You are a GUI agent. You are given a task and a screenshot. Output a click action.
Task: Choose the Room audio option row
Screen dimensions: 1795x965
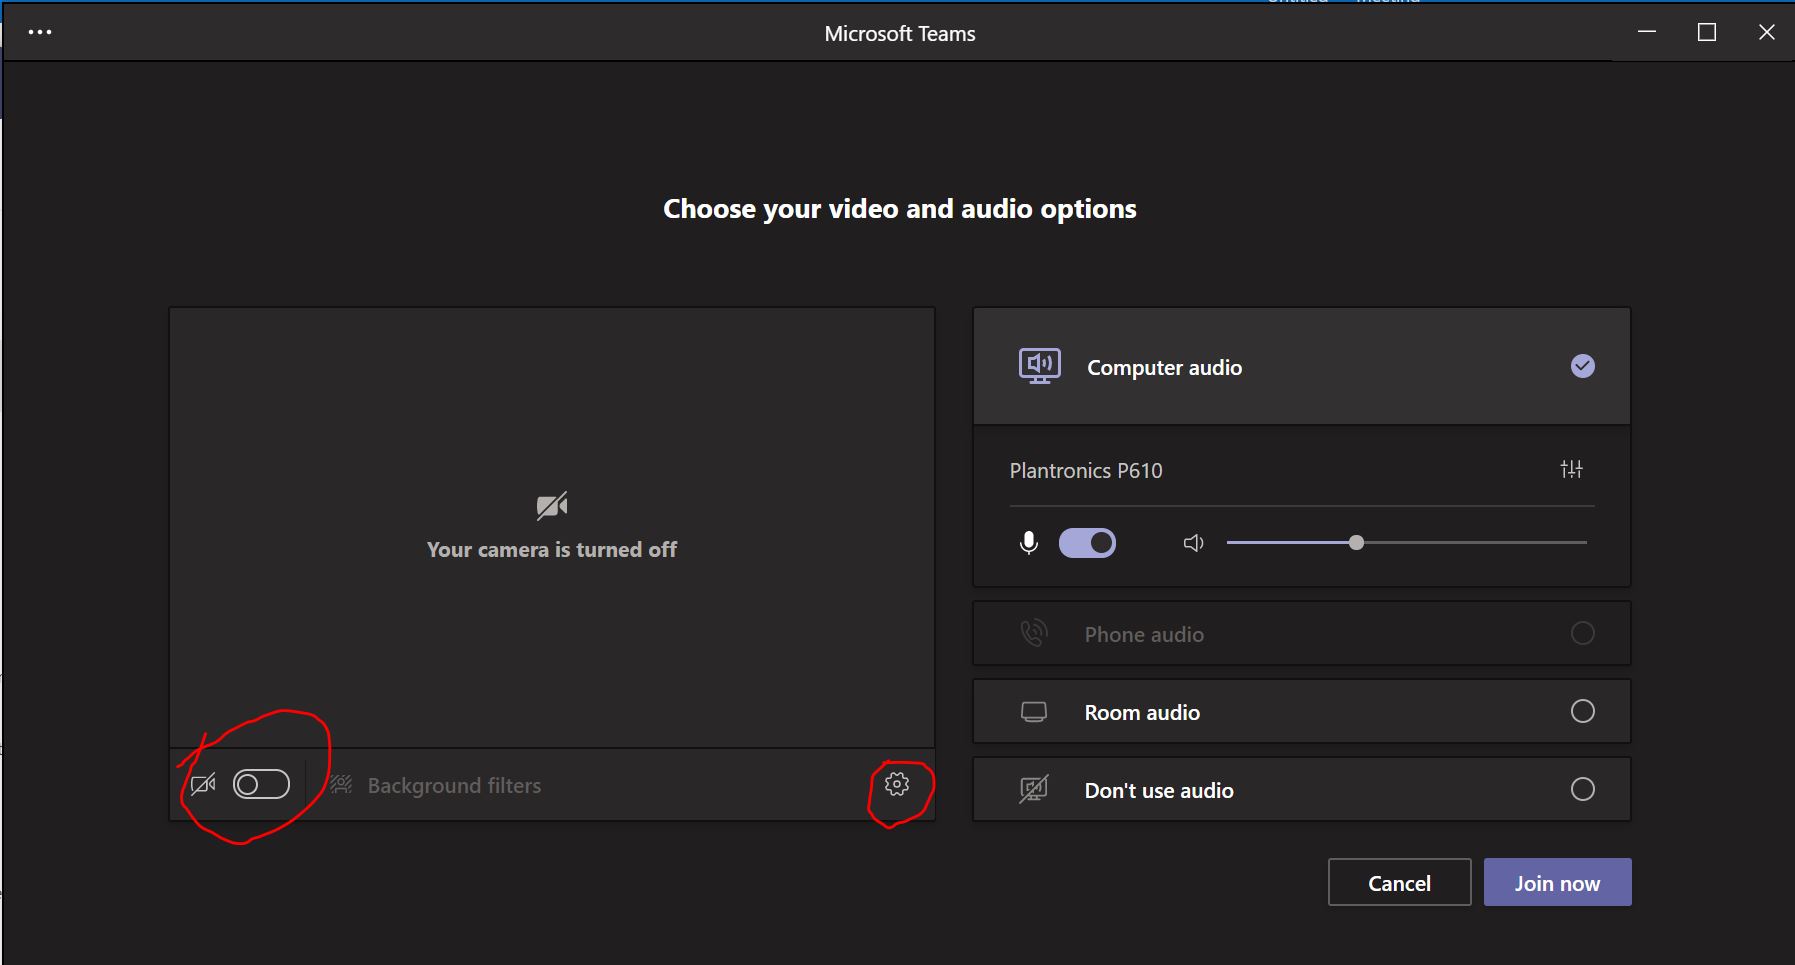coord(1302,711)
